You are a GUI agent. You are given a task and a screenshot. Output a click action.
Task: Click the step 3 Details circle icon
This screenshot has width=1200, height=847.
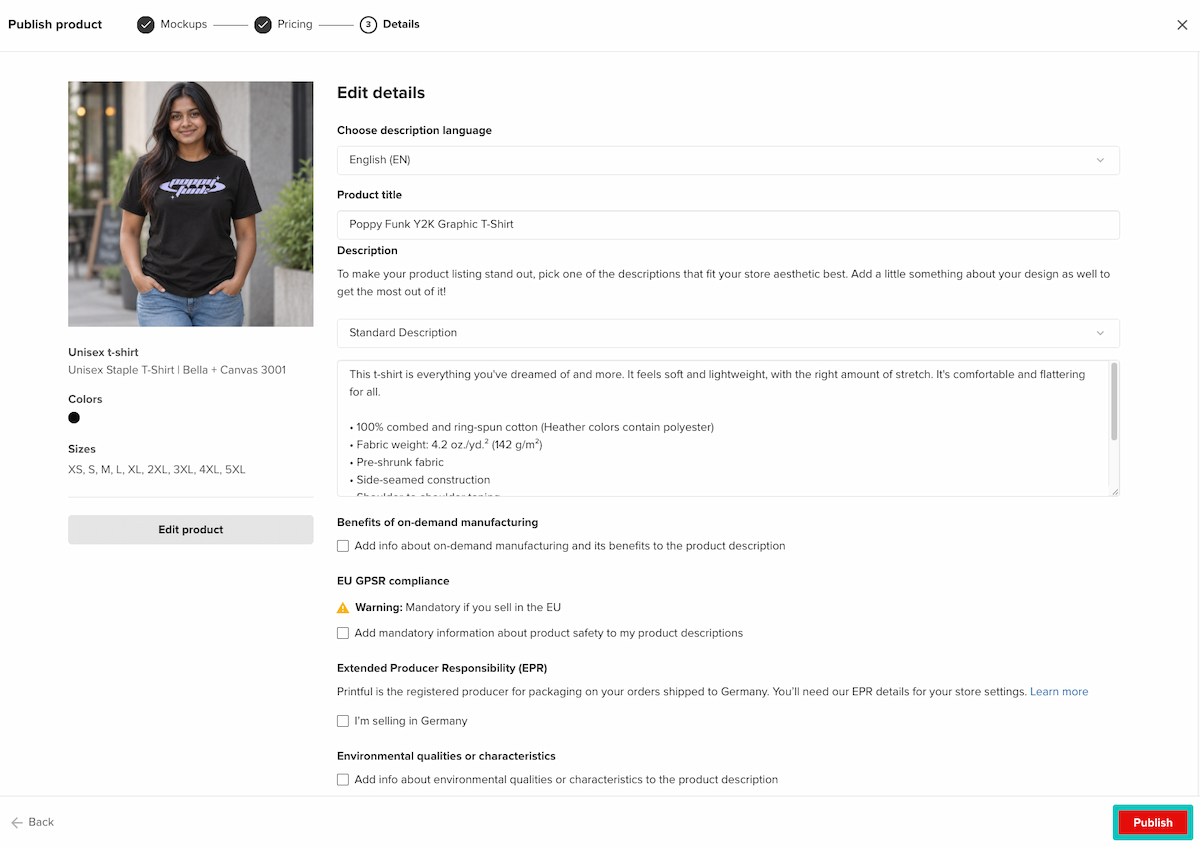click(x=368, y=25)
